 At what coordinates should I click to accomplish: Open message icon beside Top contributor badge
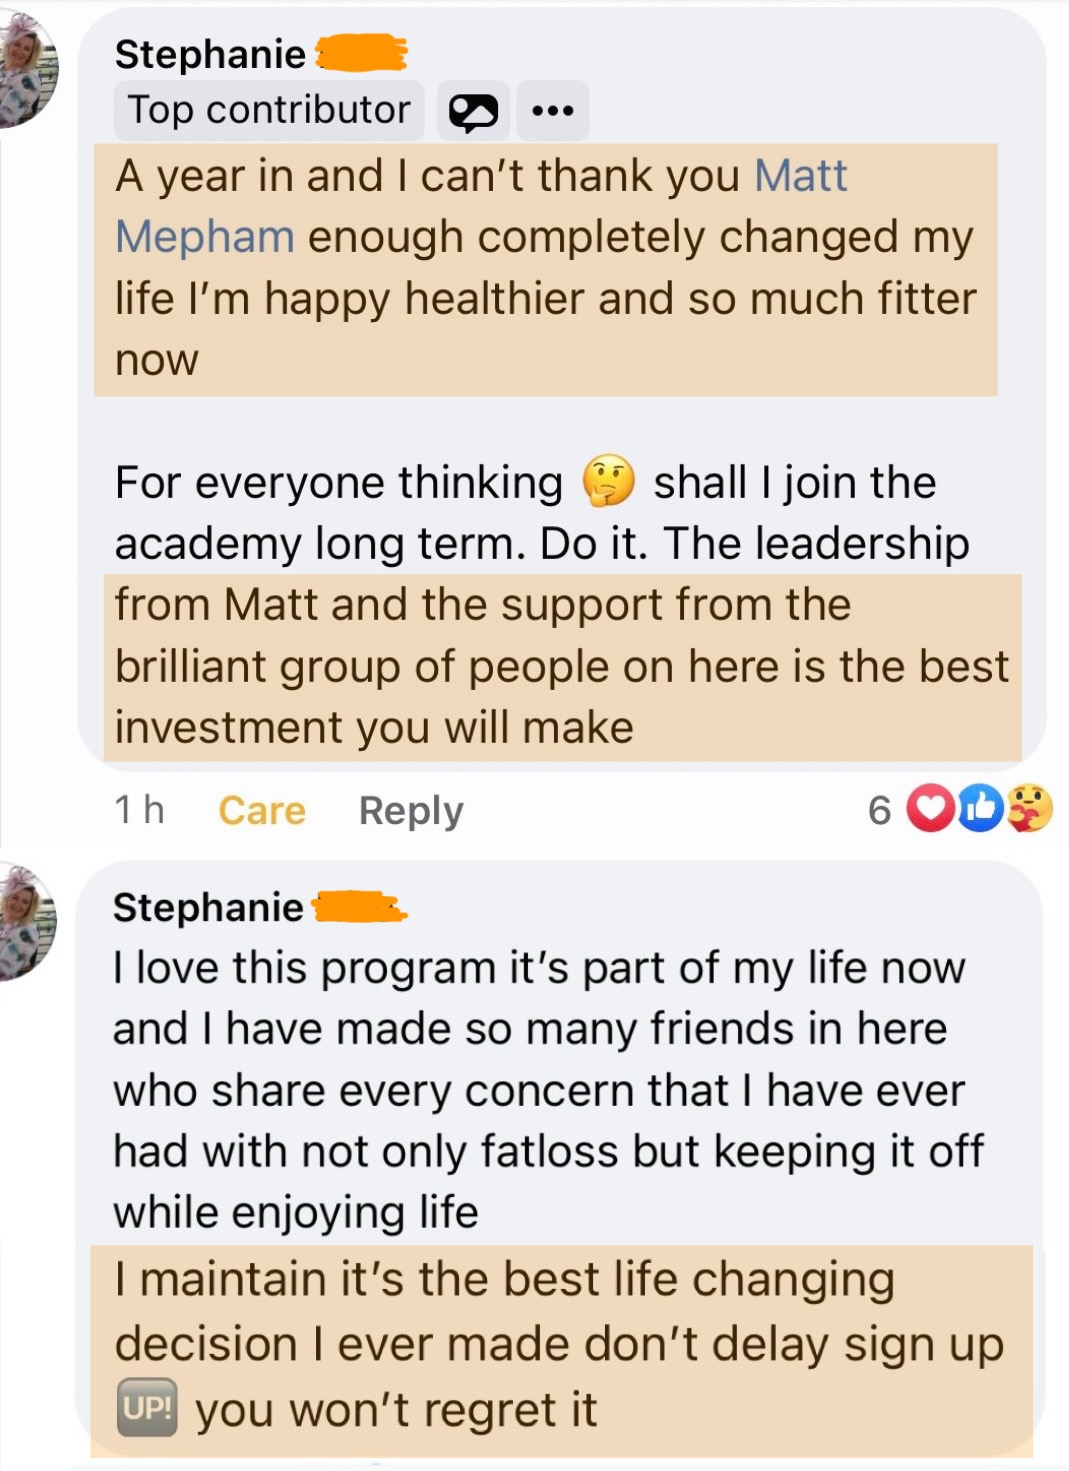pos(473,111)
